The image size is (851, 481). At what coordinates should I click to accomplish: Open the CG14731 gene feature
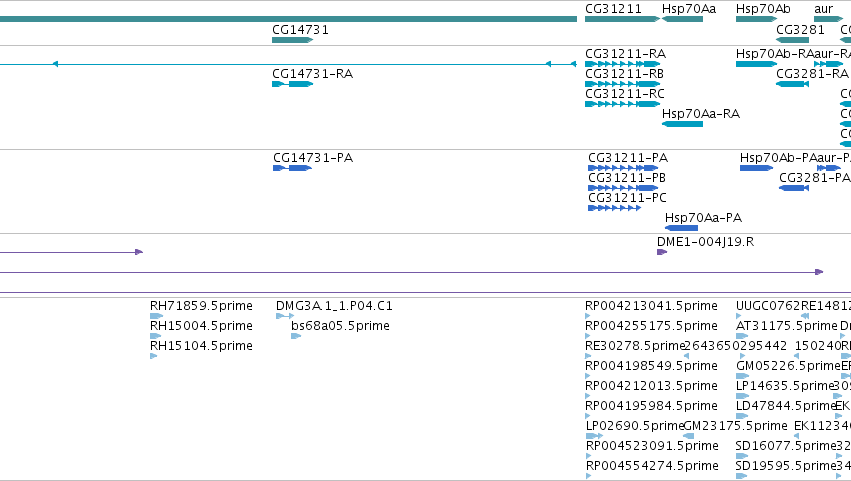293,40
